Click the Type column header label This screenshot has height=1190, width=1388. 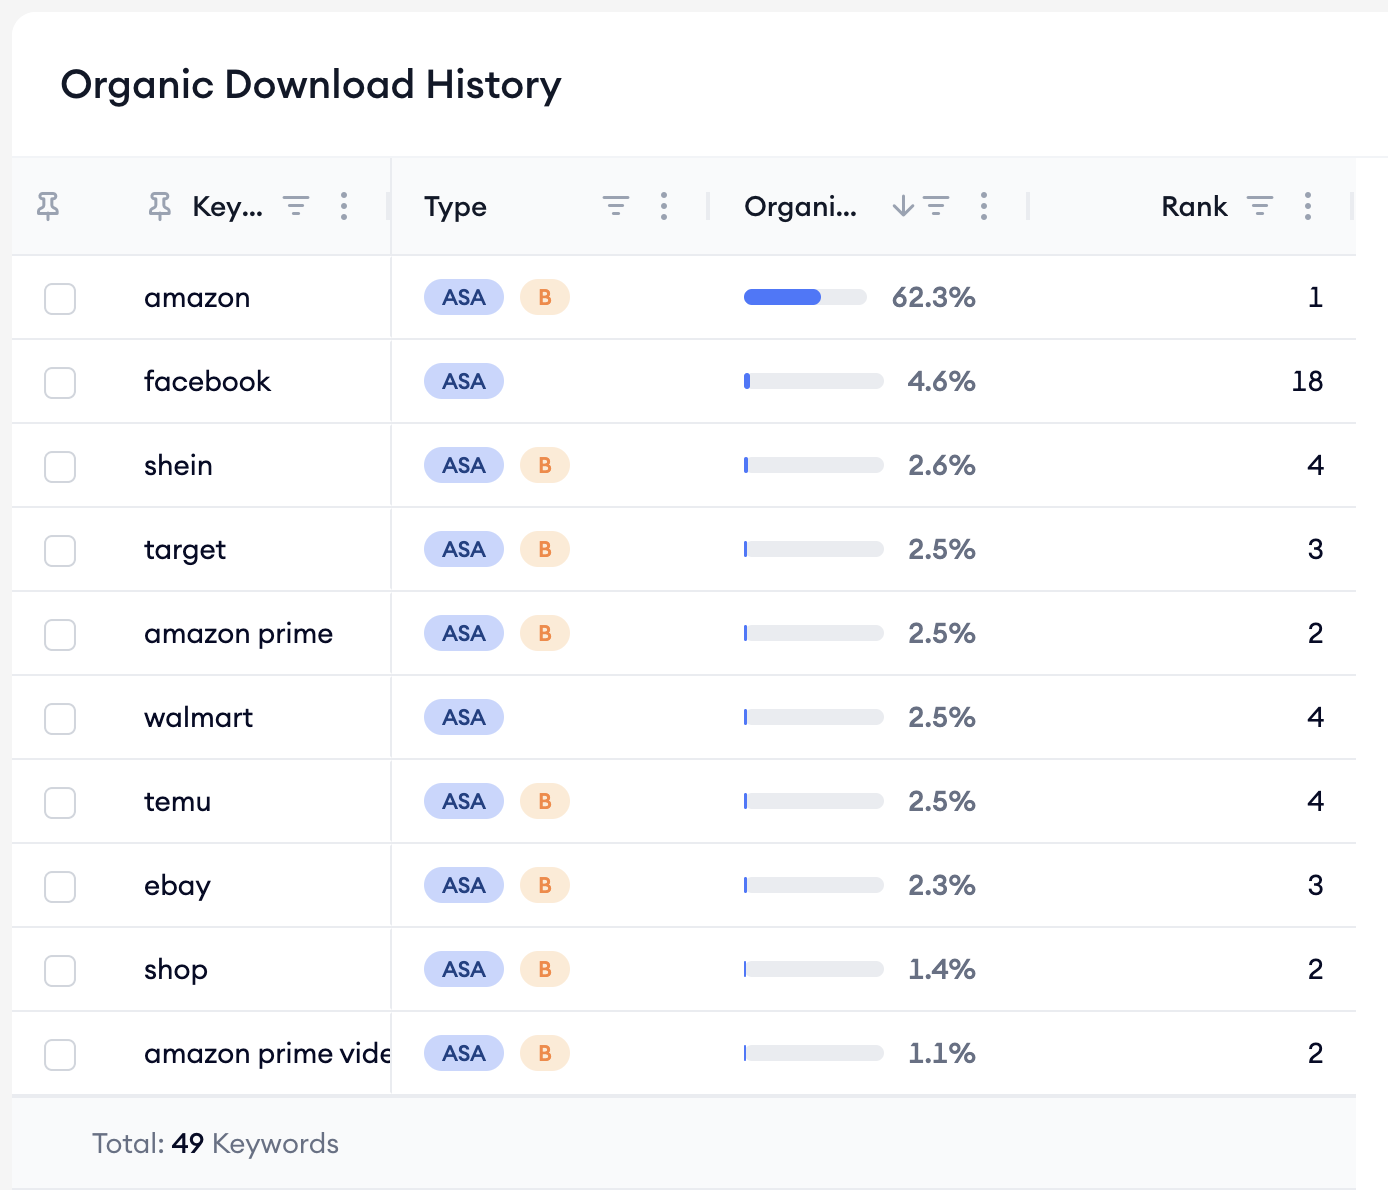pyautogui.click(x=455, y=207)
